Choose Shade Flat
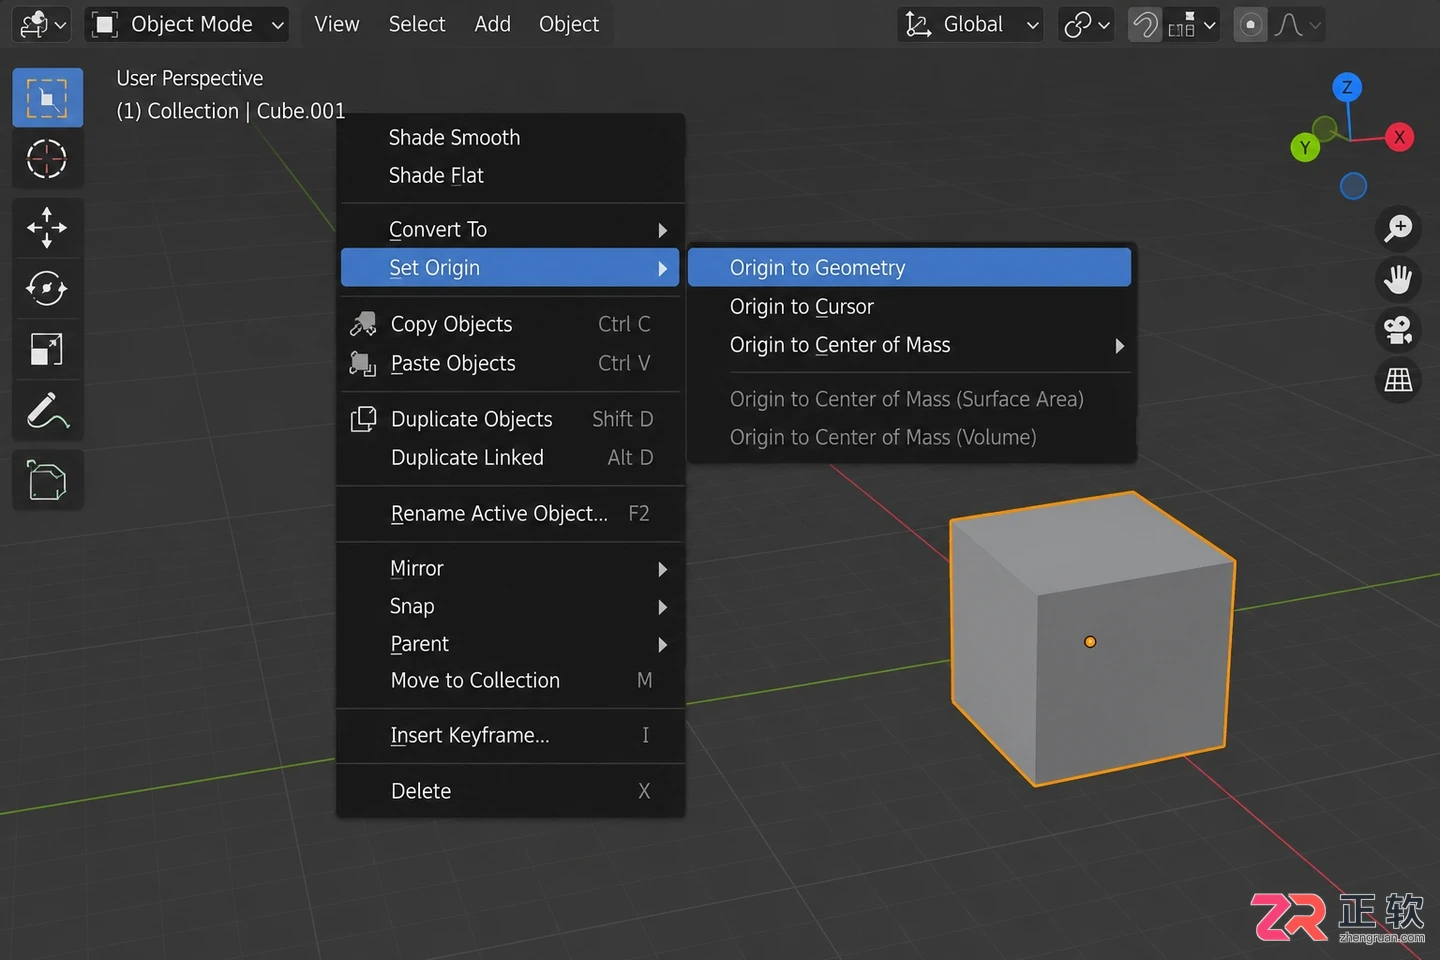 [x=510, y=176]
